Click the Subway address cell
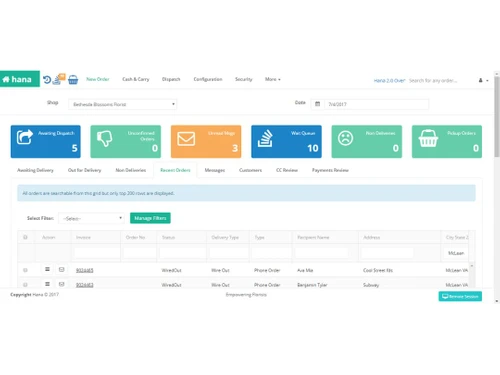 371,285
